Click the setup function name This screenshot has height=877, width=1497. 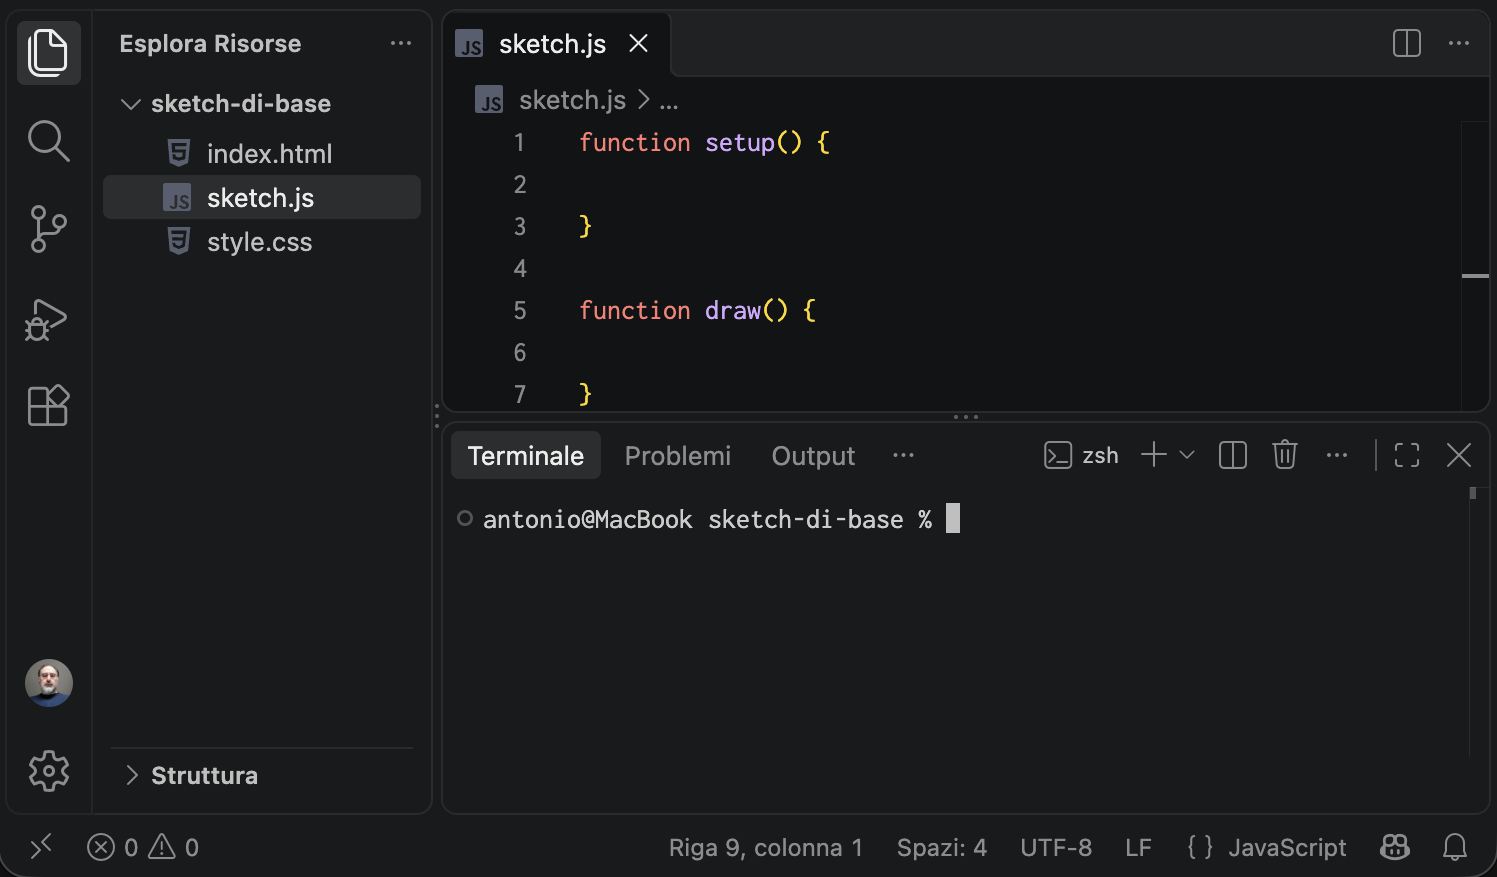coord(740,143)
